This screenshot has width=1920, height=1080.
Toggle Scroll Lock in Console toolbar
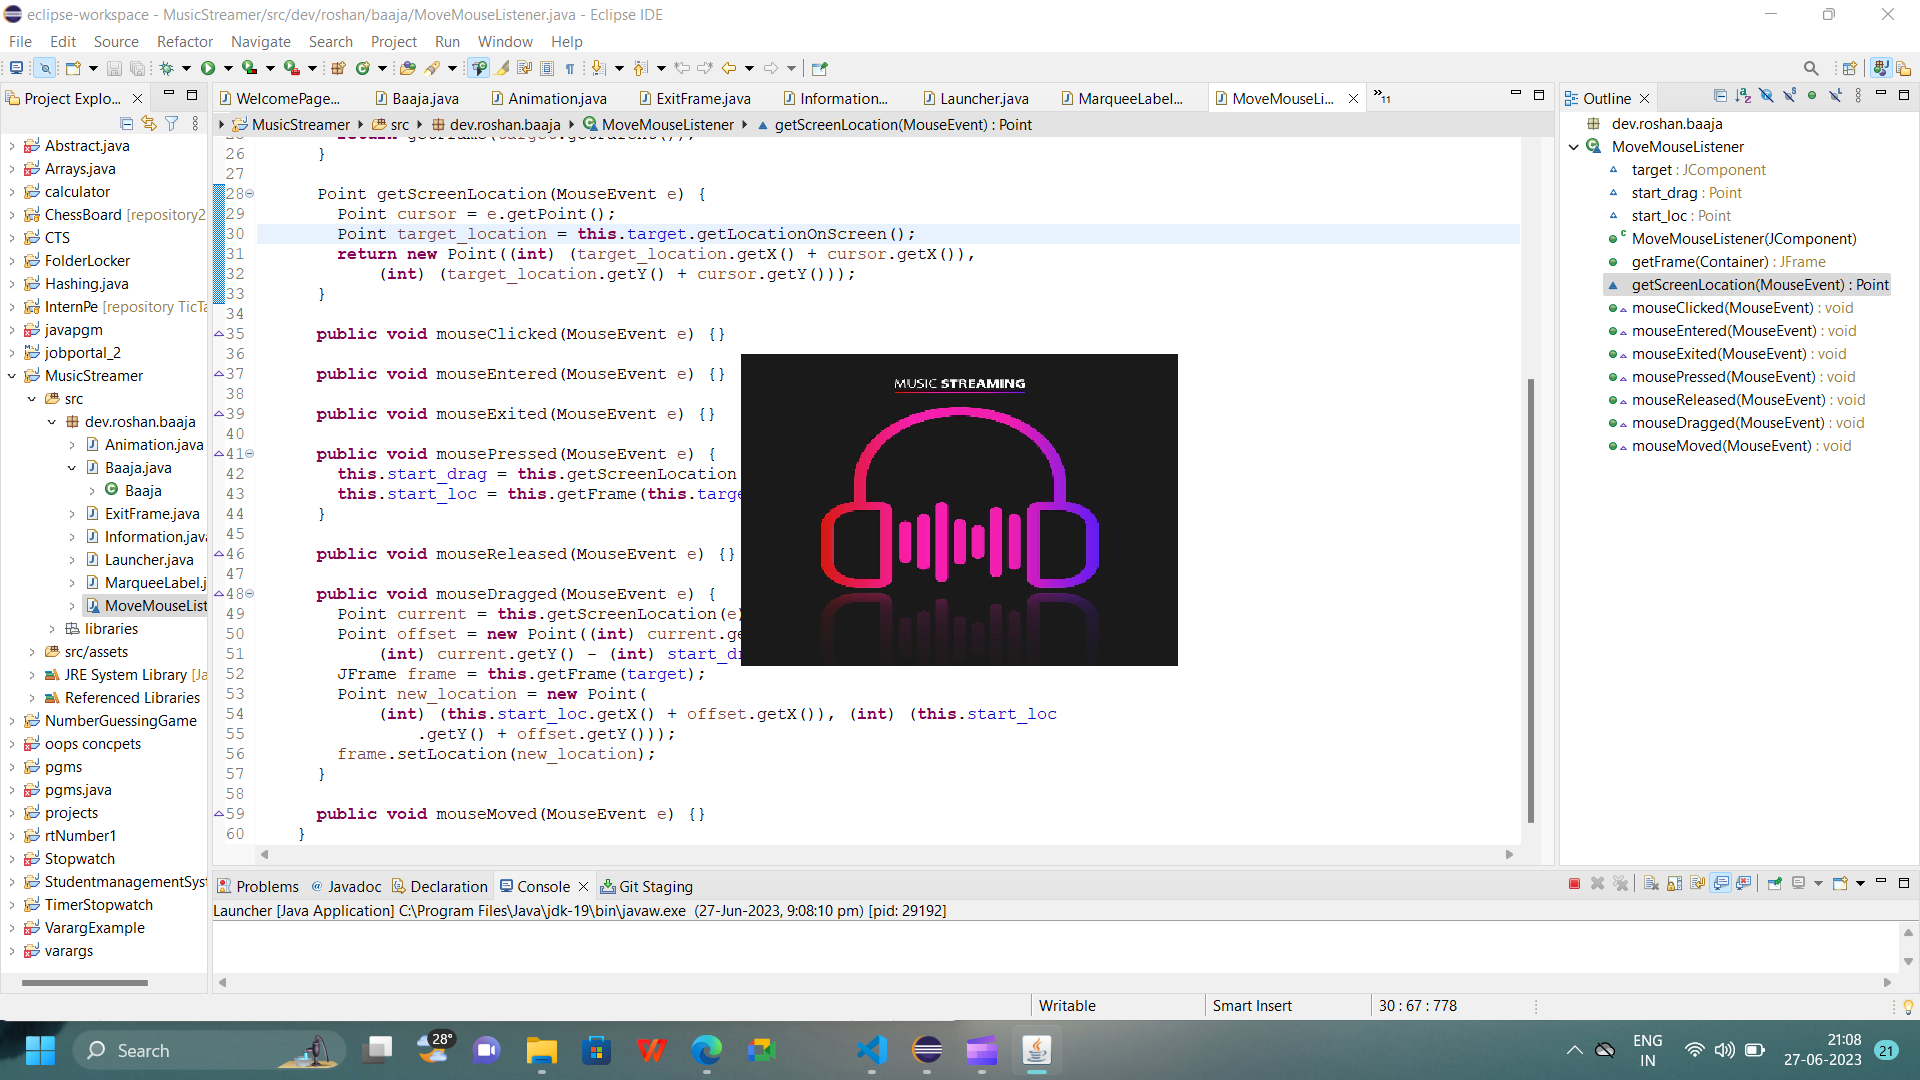[1674, 884]
